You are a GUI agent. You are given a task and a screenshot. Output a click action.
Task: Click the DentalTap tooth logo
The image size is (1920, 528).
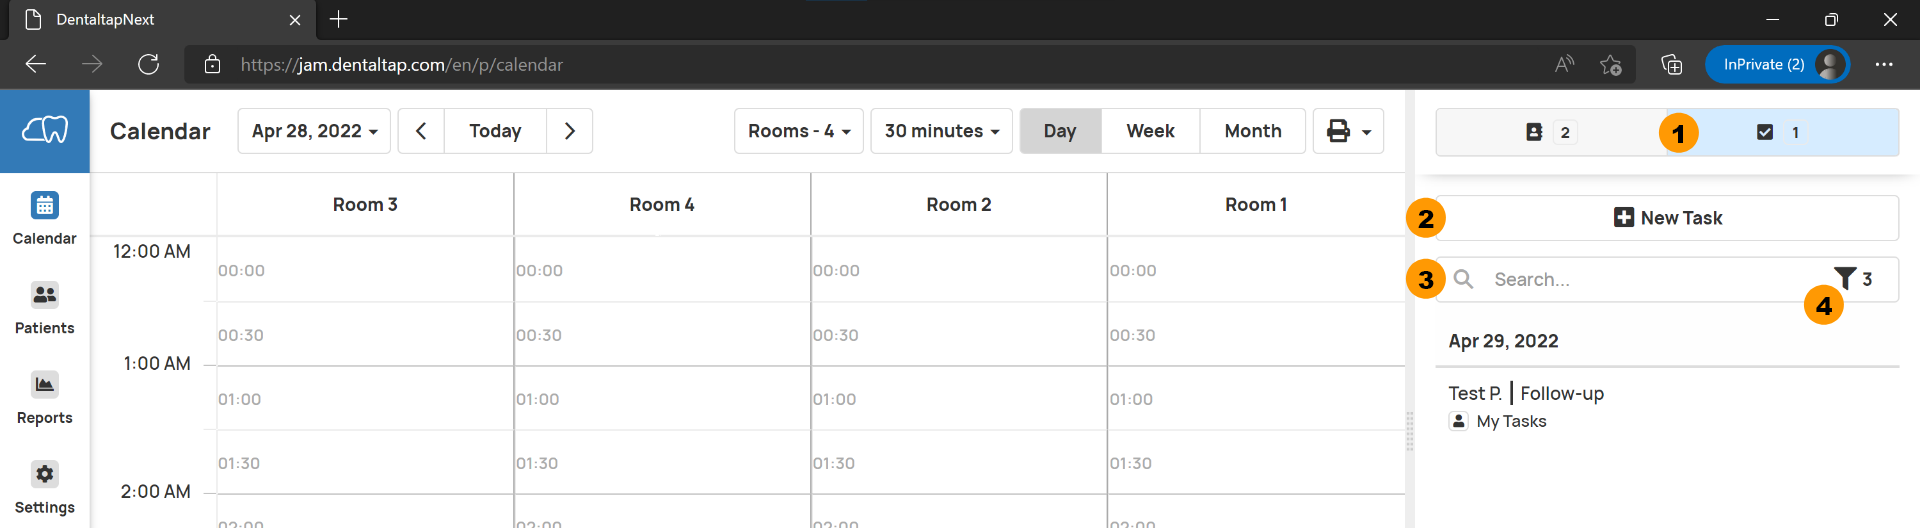[45, 130]
